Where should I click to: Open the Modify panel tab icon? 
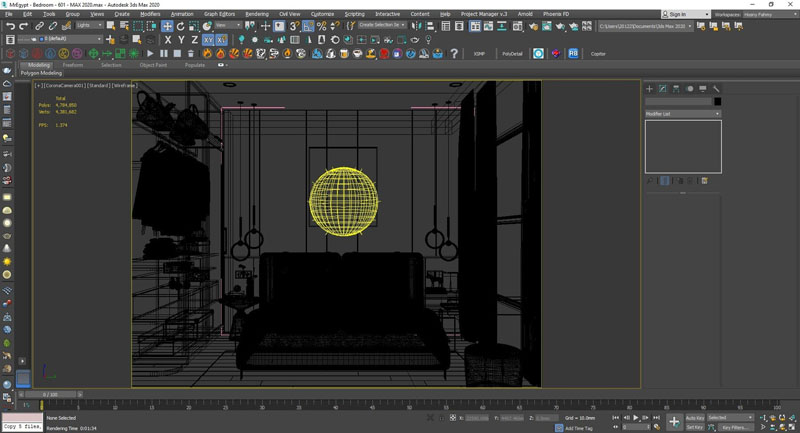[663, 89]
